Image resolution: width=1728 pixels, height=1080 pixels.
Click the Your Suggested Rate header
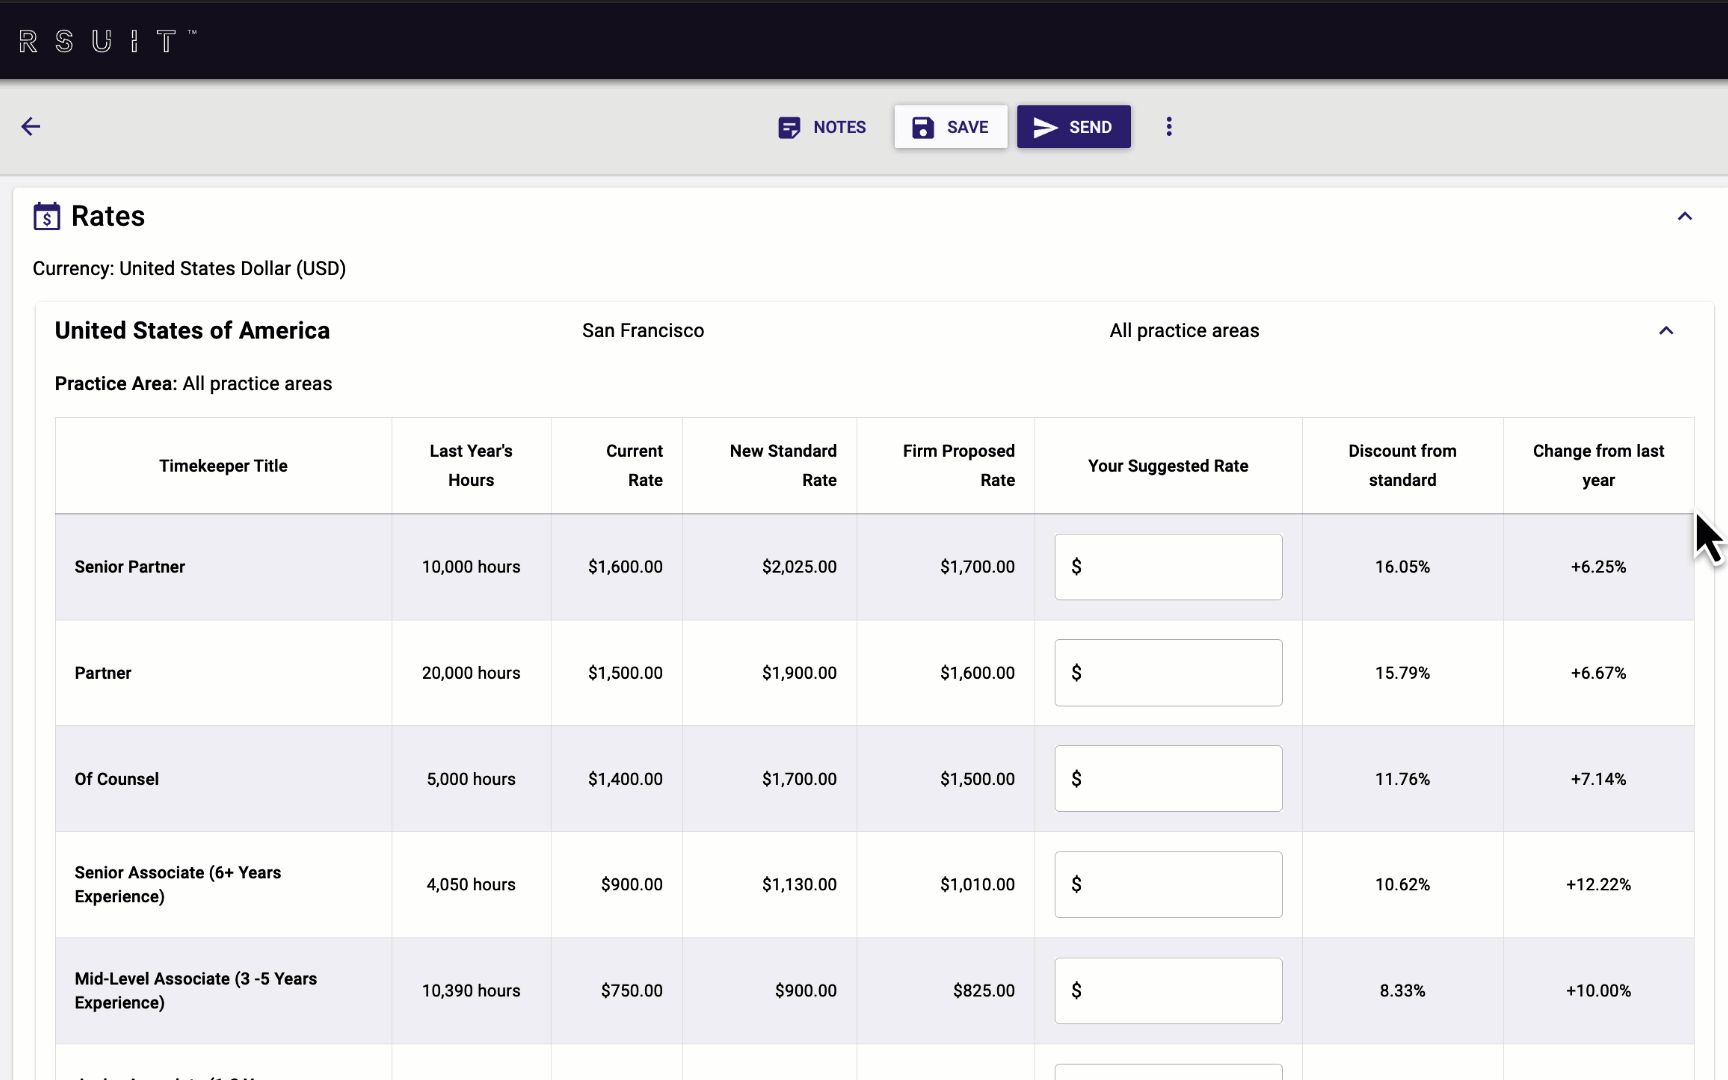[1168, 466]
